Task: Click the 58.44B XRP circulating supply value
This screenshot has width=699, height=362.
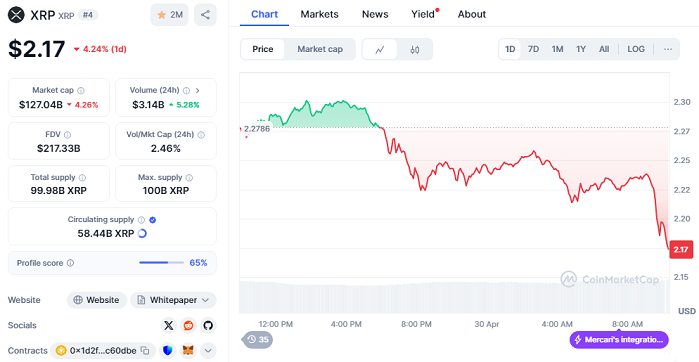Action: pos(106,234)
